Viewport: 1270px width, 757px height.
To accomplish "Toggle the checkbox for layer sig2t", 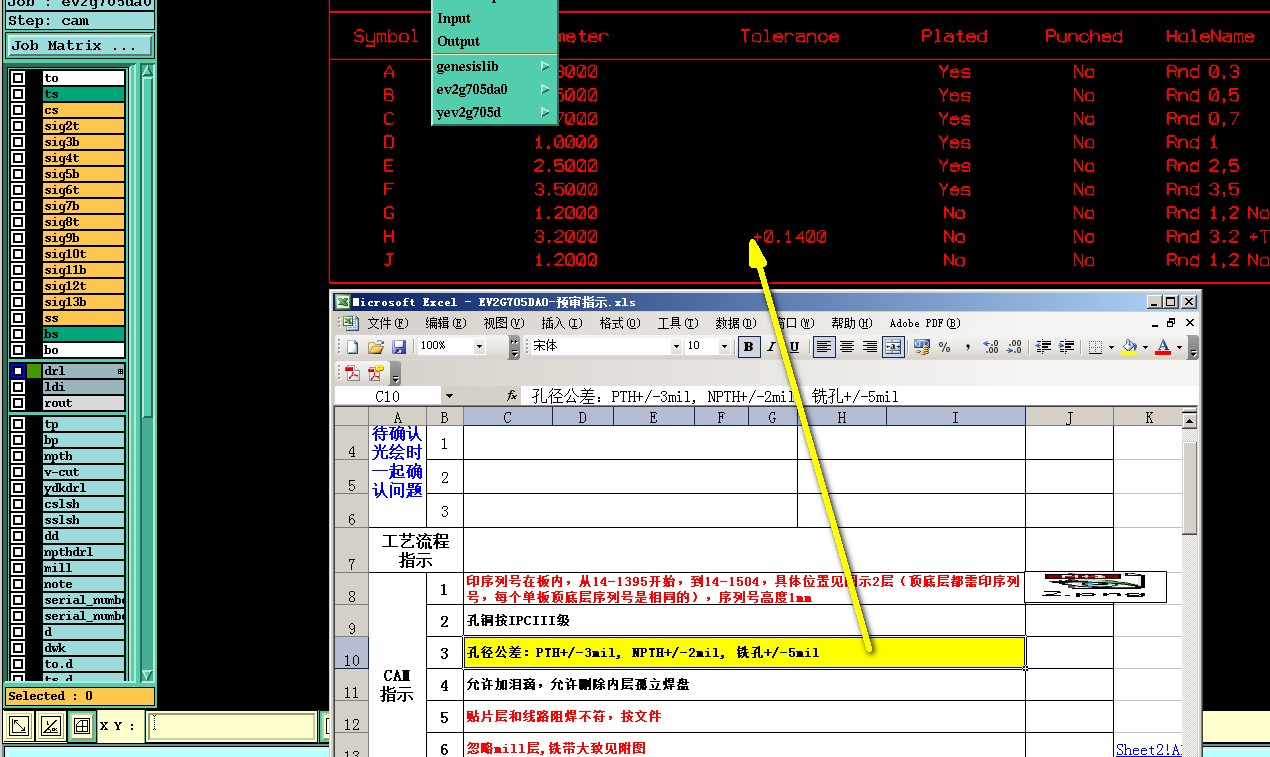I will pyautogui.click(x=18, y=126).
